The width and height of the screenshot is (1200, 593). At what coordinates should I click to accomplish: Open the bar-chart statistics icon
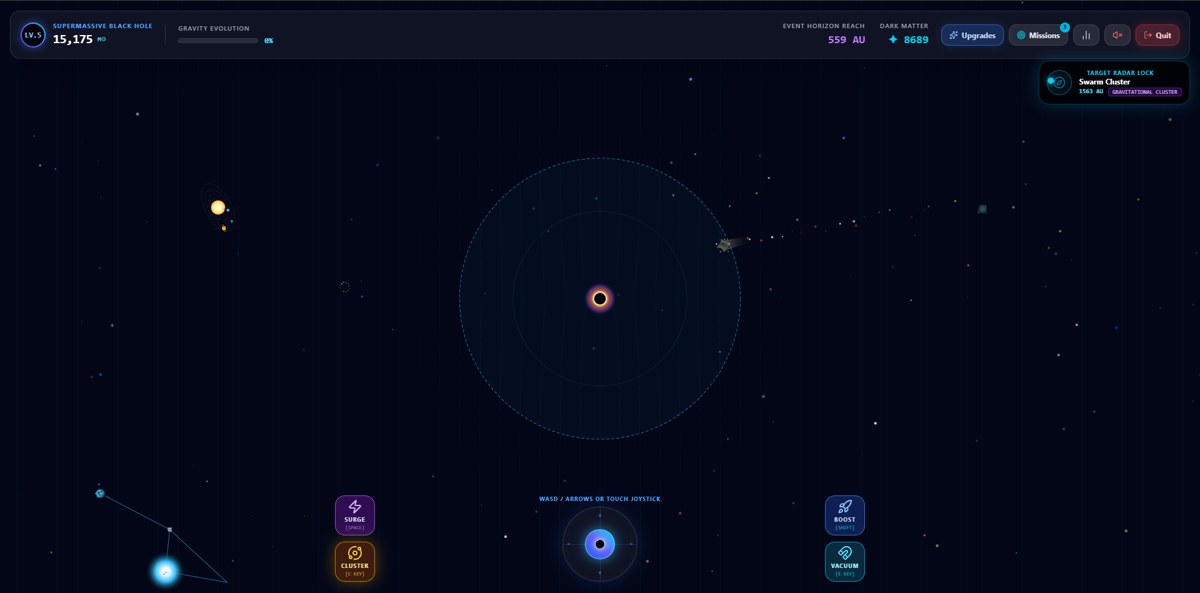tap(1086, 35)
